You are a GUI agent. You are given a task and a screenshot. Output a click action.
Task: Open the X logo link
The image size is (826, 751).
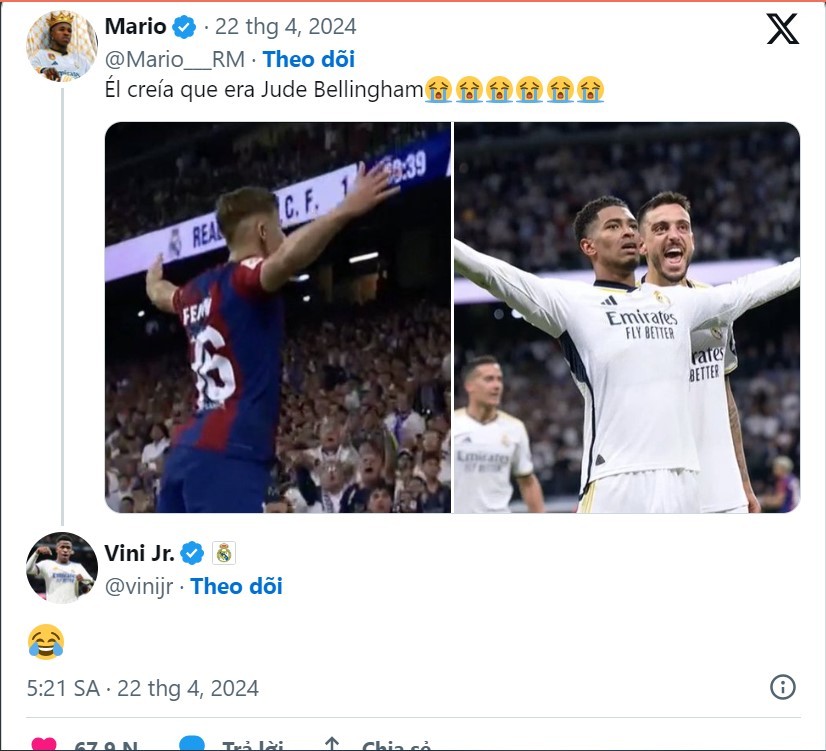coord(782,29)
